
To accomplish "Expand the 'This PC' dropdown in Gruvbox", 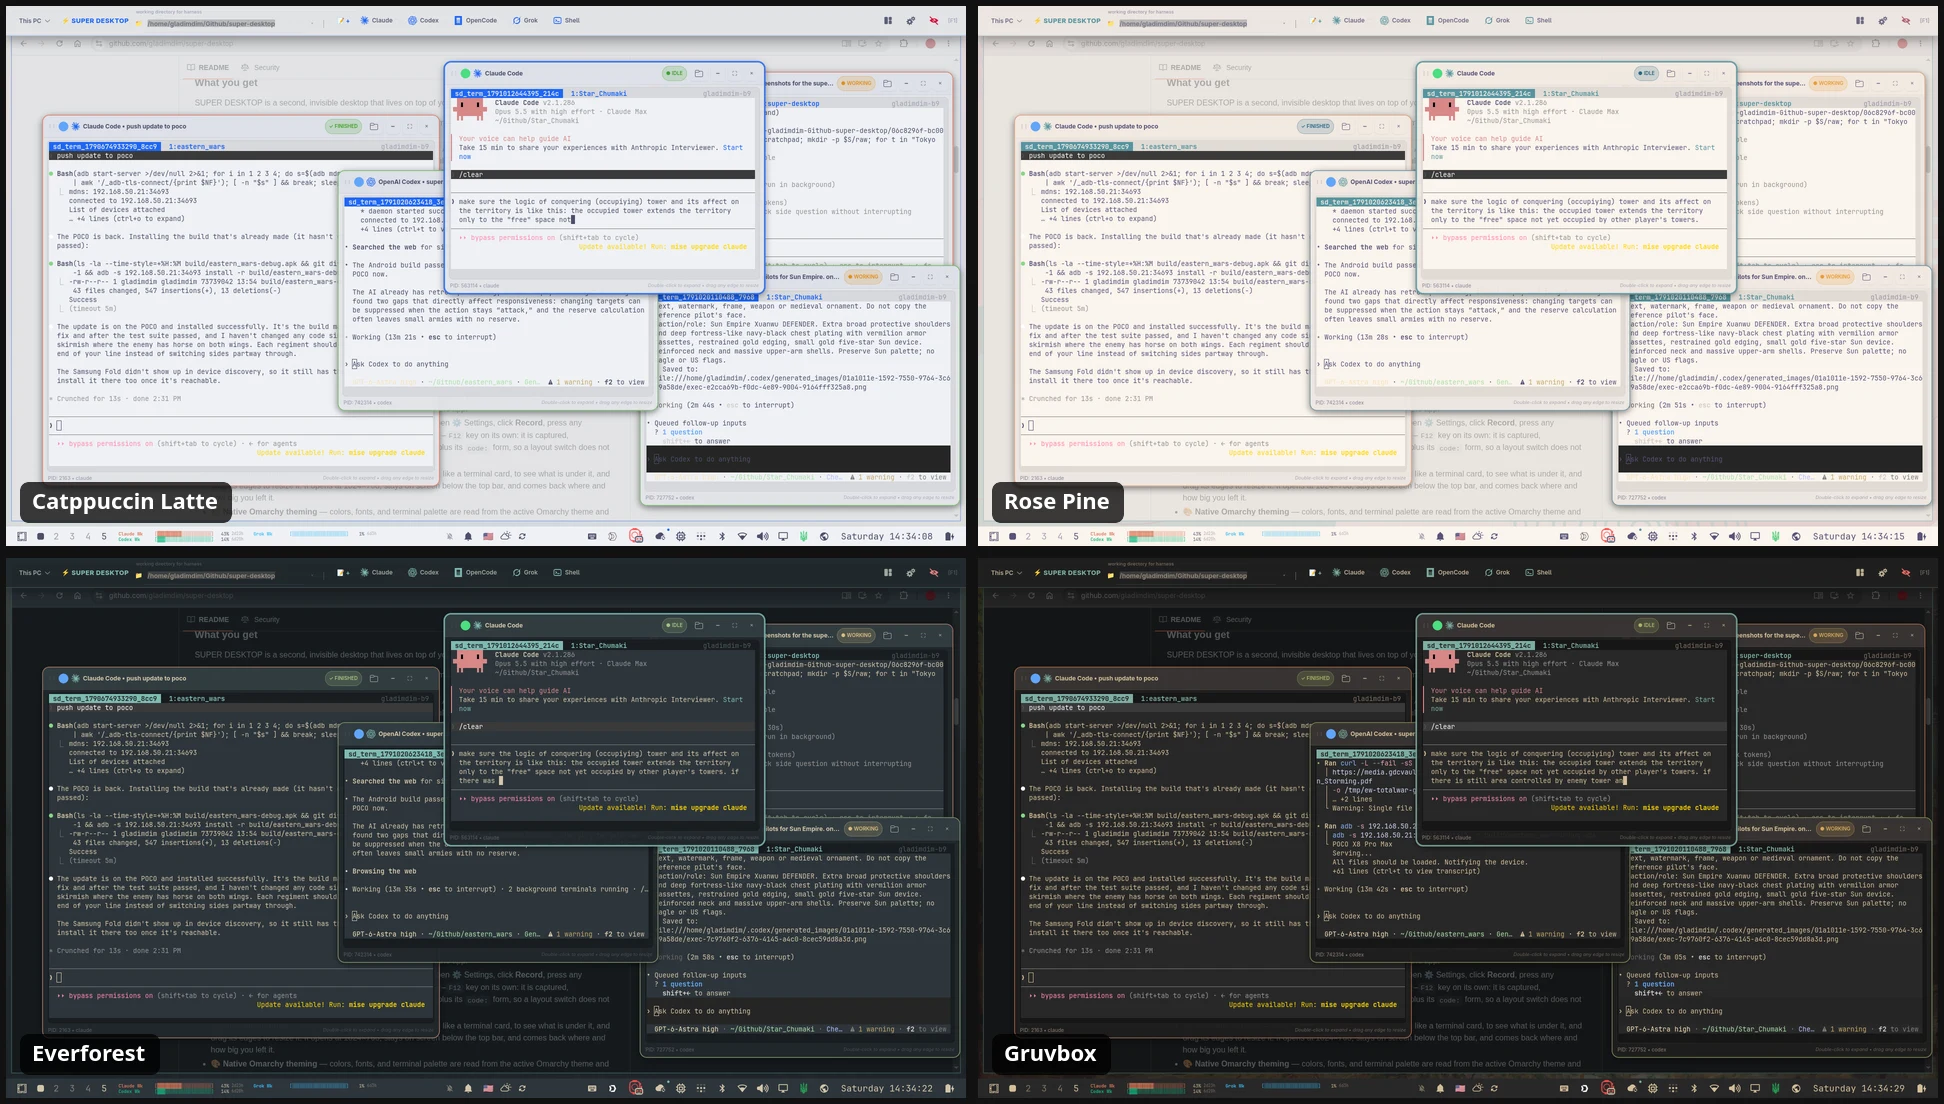I will click(1006, 573).
